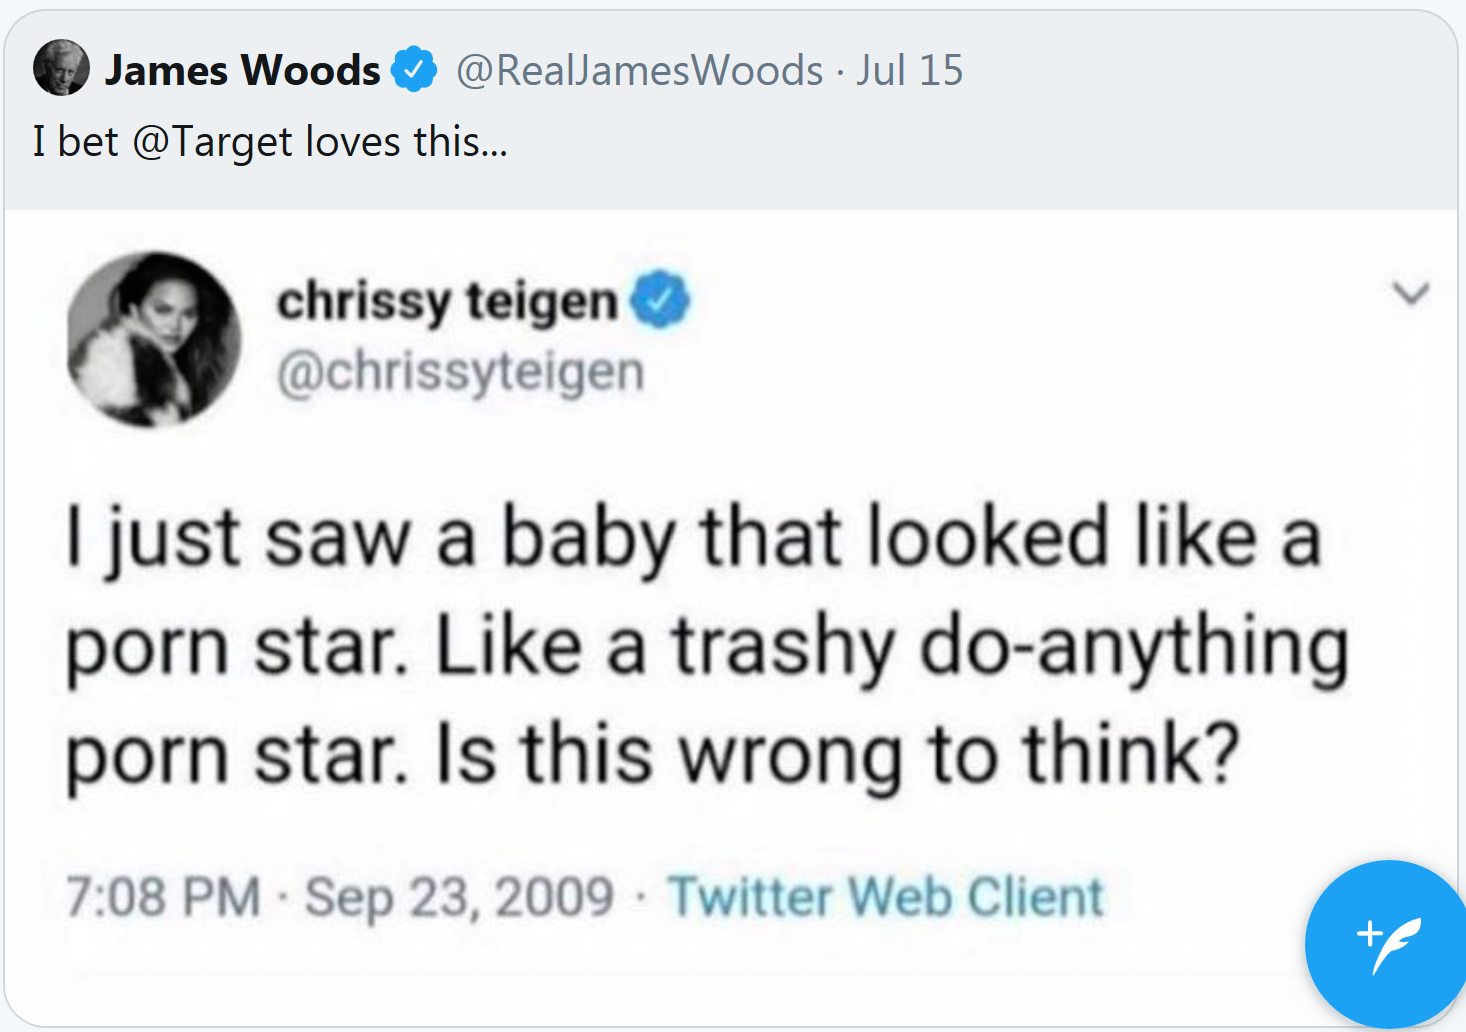
Task: Click the @chrissyteigen handle
Action: [x=460, y=372]
